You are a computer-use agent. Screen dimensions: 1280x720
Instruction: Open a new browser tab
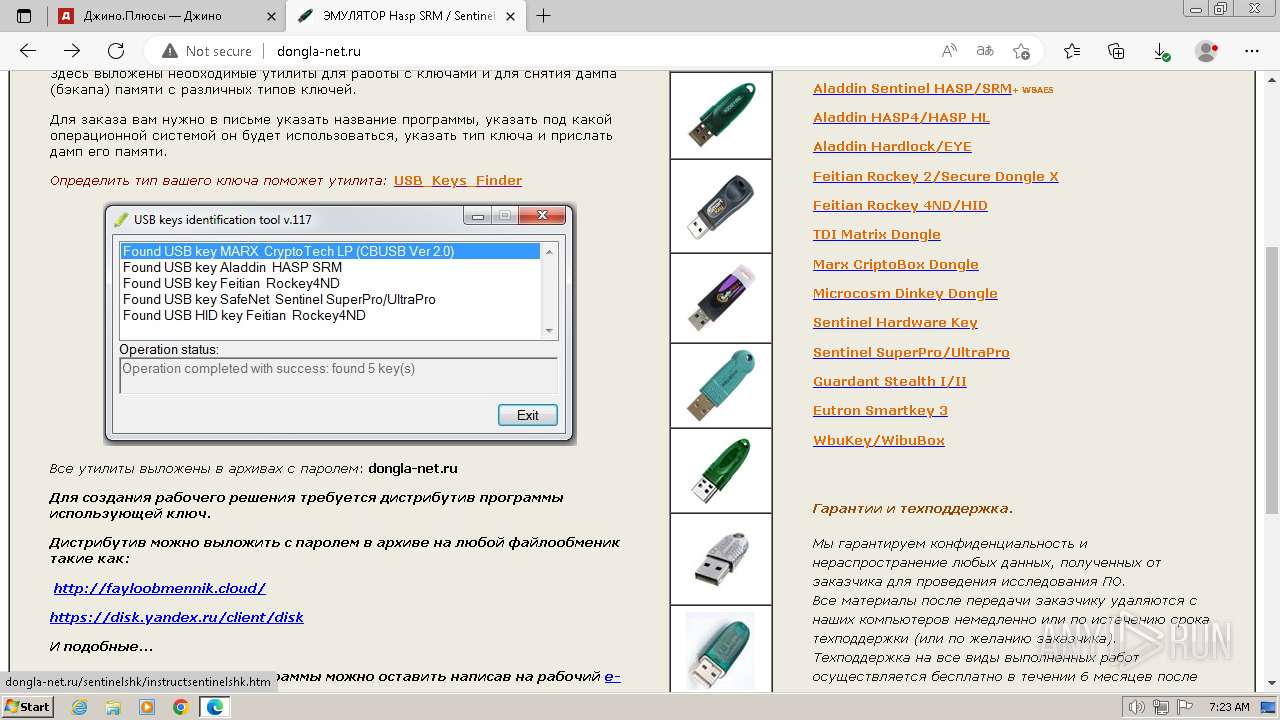[x=544, y=15]
